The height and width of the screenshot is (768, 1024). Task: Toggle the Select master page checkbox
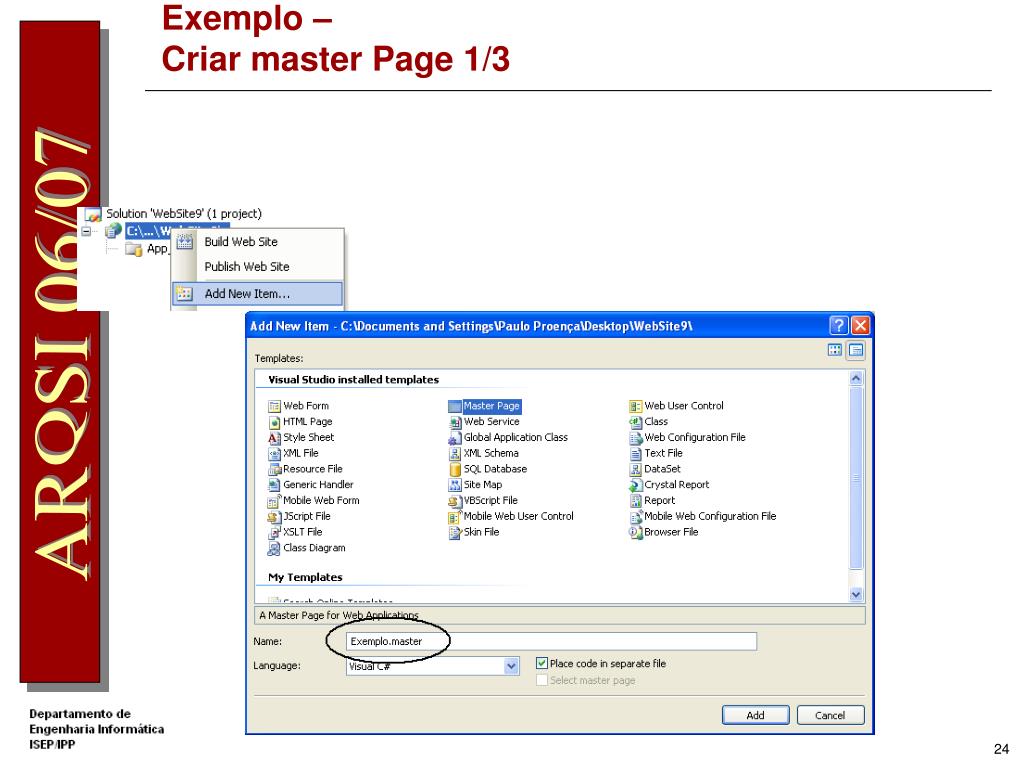541,680
